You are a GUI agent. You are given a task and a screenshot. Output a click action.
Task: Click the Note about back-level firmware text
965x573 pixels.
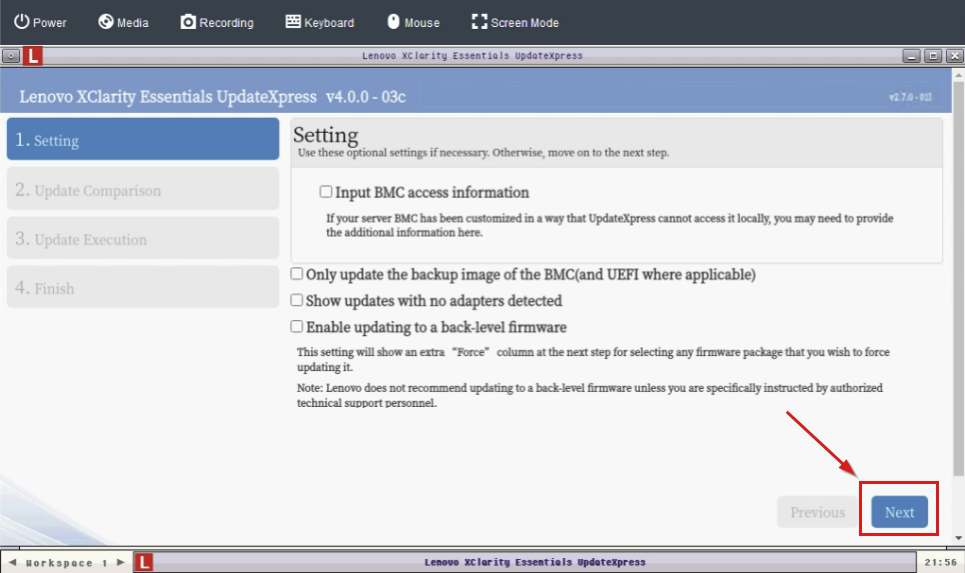[590, 395]
